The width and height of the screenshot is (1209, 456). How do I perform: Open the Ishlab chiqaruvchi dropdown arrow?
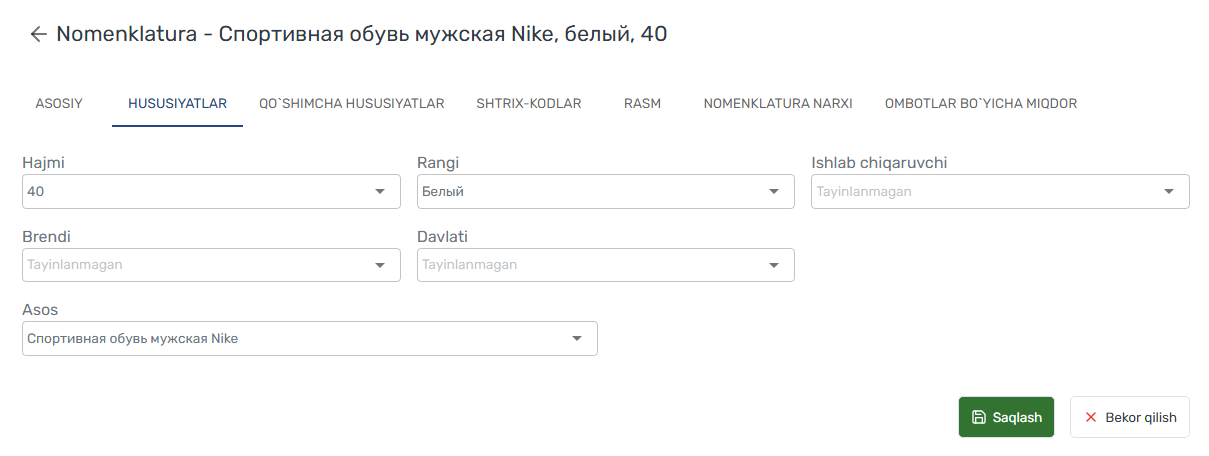click(x=1169, y=192)
